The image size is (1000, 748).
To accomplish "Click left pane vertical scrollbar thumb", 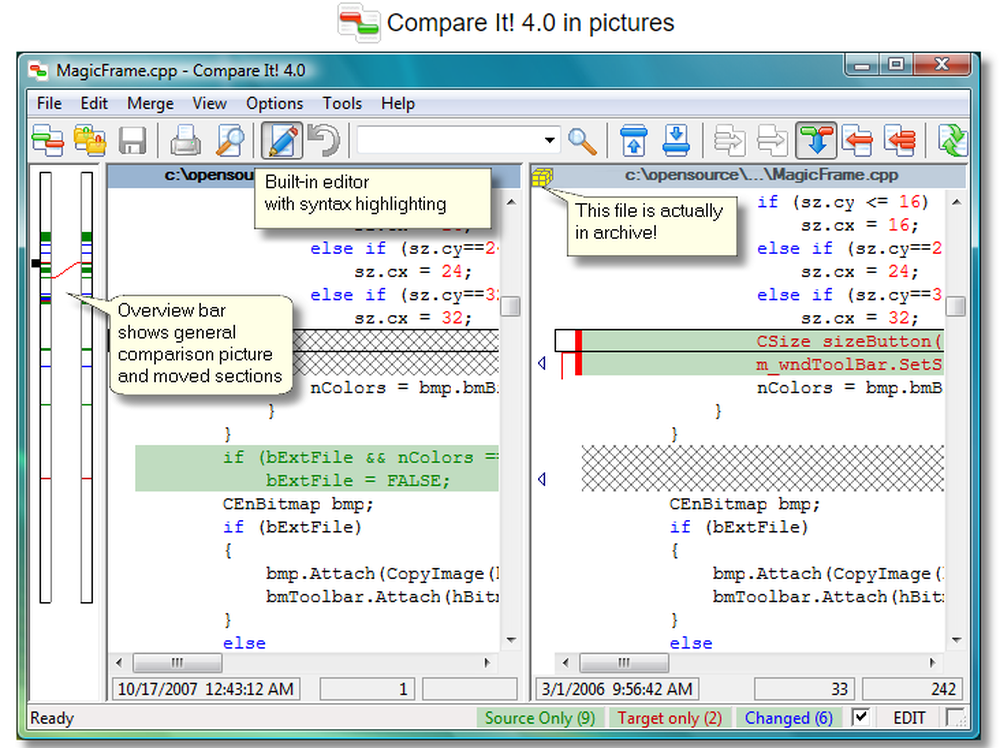I will point(511,306).
